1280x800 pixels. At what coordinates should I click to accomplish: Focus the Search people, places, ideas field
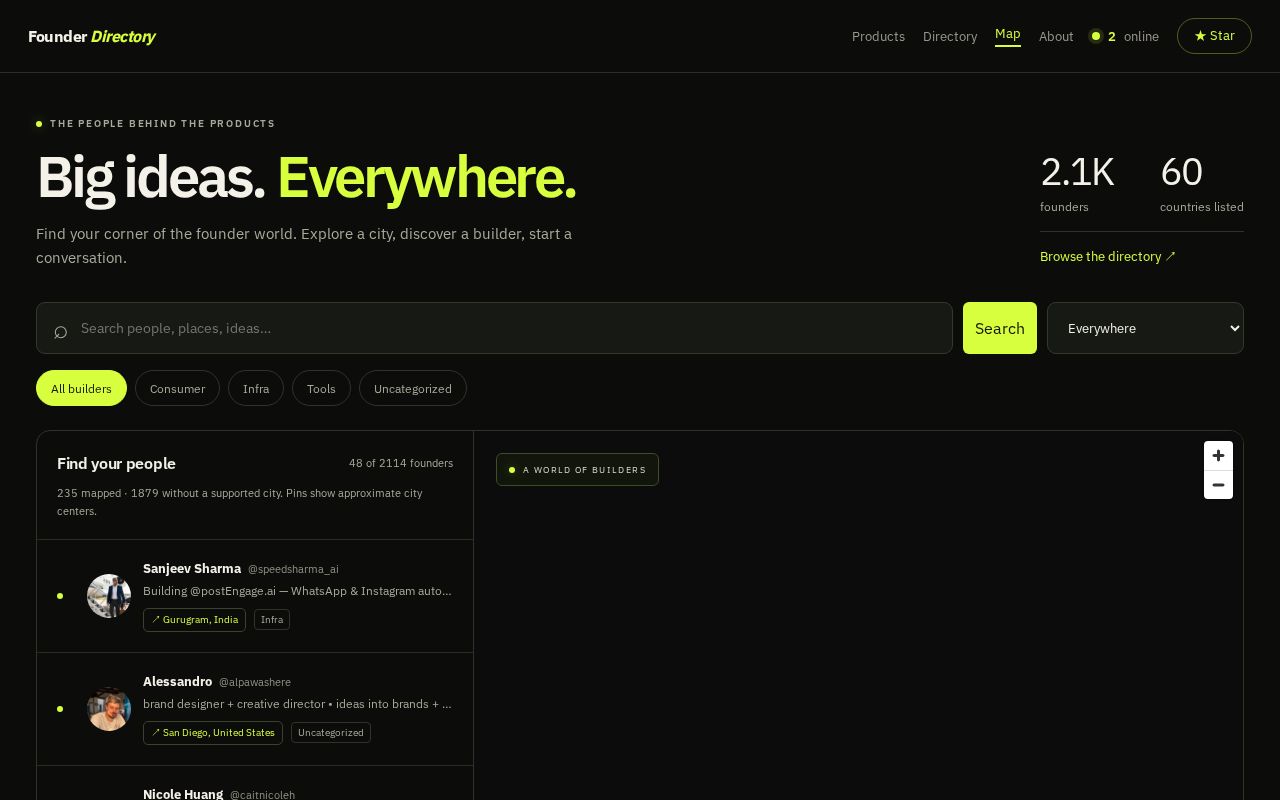click(x=494, y=328)
